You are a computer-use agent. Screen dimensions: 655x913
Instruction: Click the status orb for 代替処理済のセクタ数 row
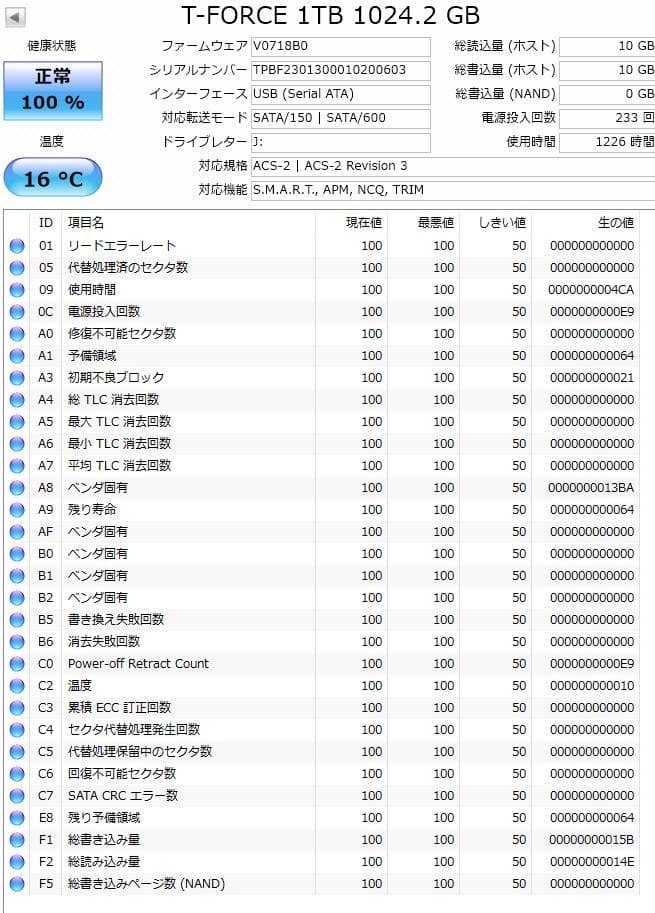pos(17,268)
